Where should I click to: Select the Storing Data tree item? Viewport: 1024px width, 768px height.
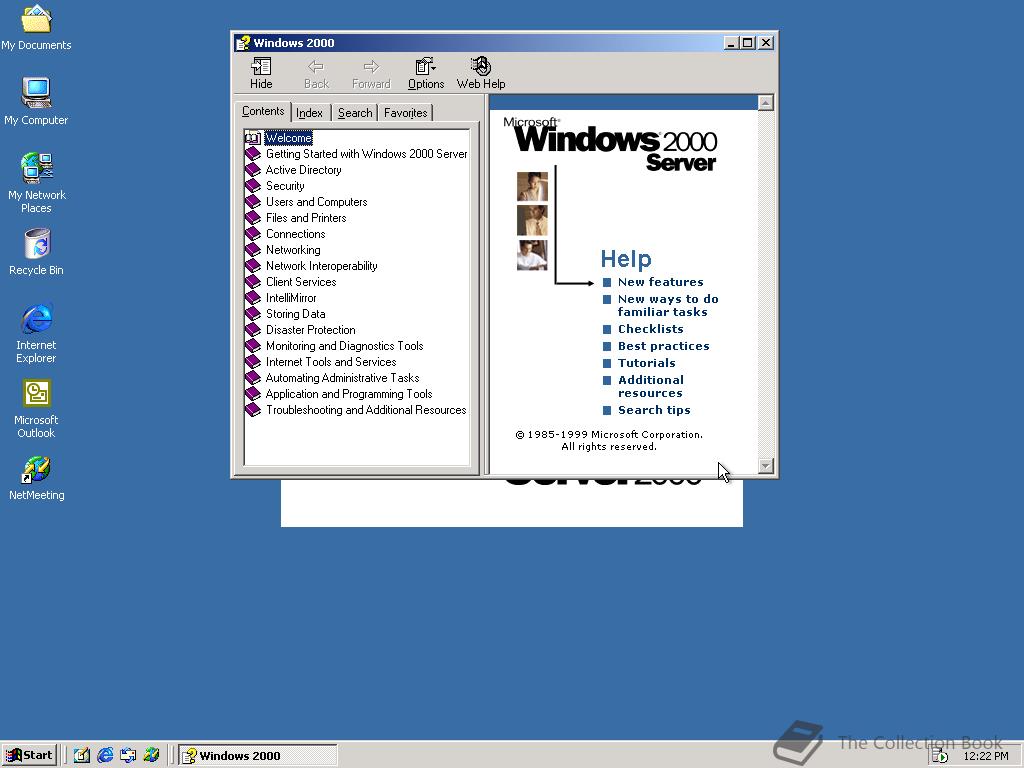tap(295, 314)
